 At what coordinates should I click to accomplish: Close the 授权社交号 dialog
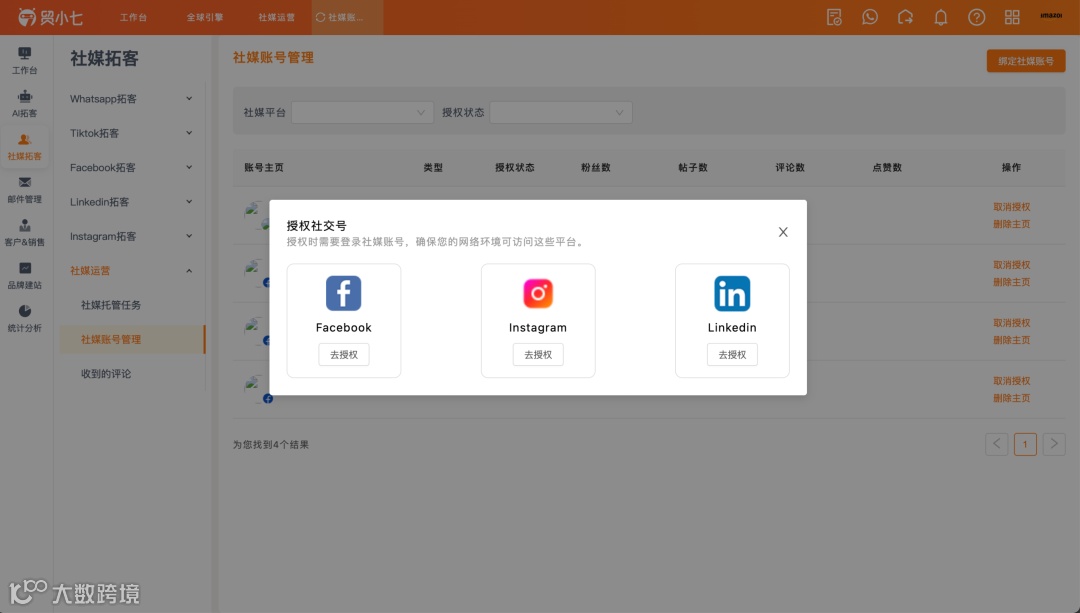click(783, 232)
